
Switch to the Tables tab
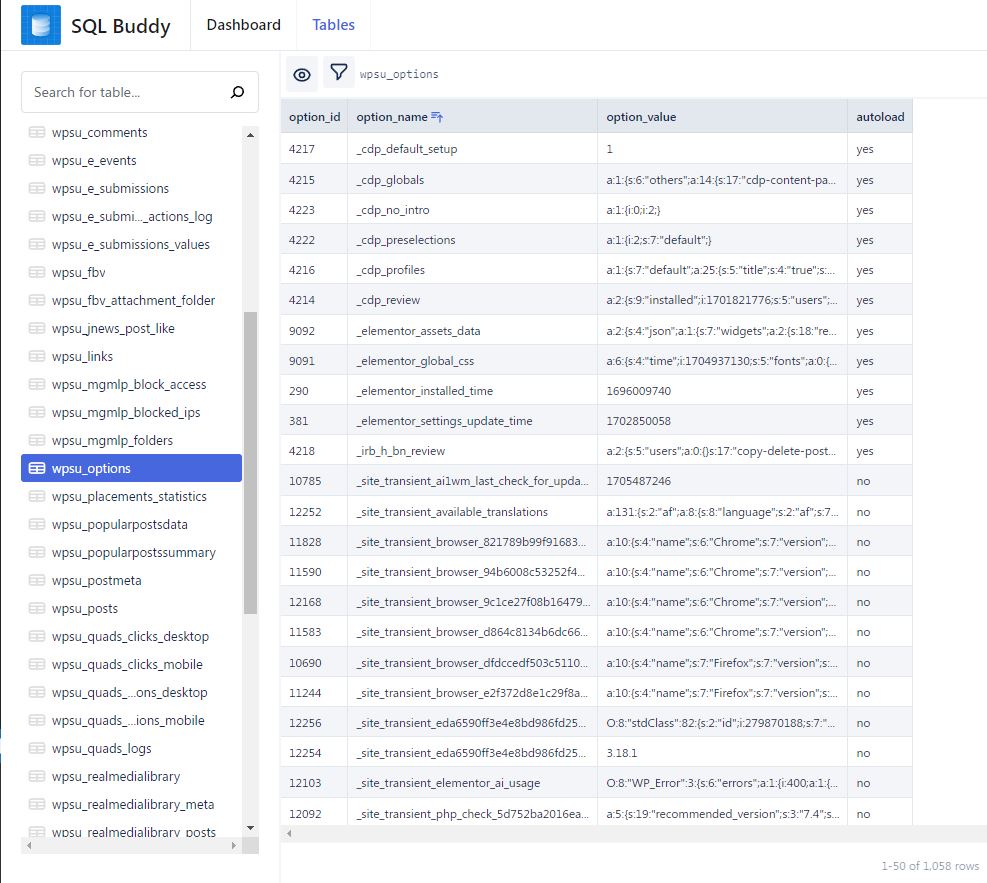pos(334,25)
